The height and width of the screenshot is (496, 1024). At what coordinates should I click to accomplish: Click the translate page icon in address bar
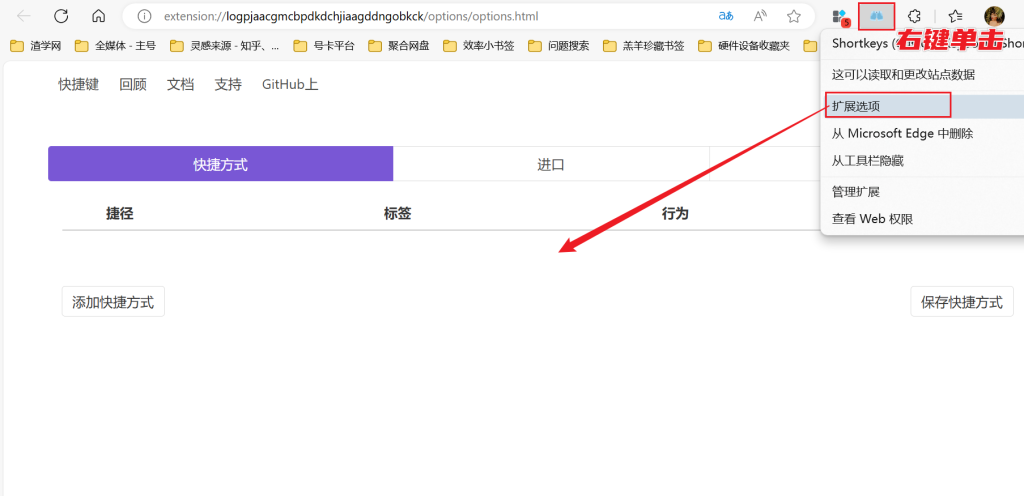point(727,16)
